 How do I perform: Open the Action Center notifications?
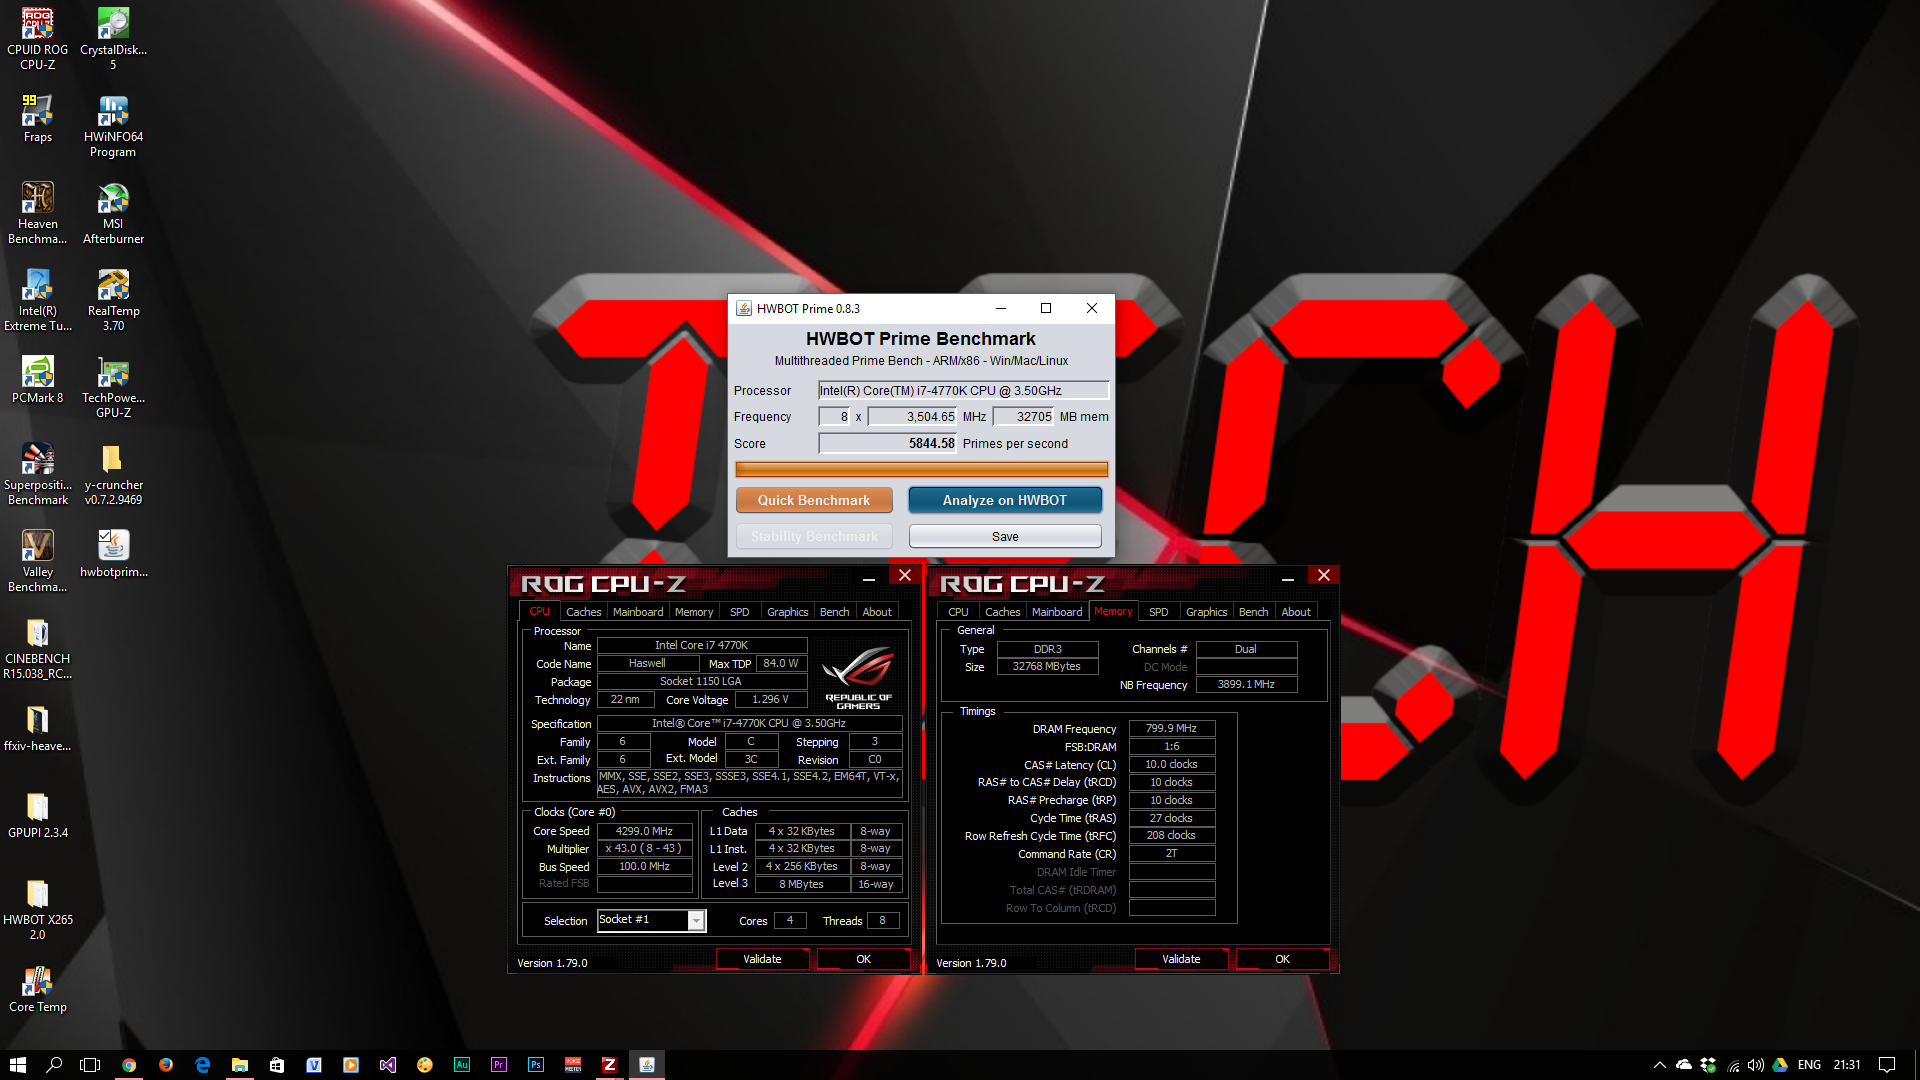pyautogui.click(x=1887, y=1065)
